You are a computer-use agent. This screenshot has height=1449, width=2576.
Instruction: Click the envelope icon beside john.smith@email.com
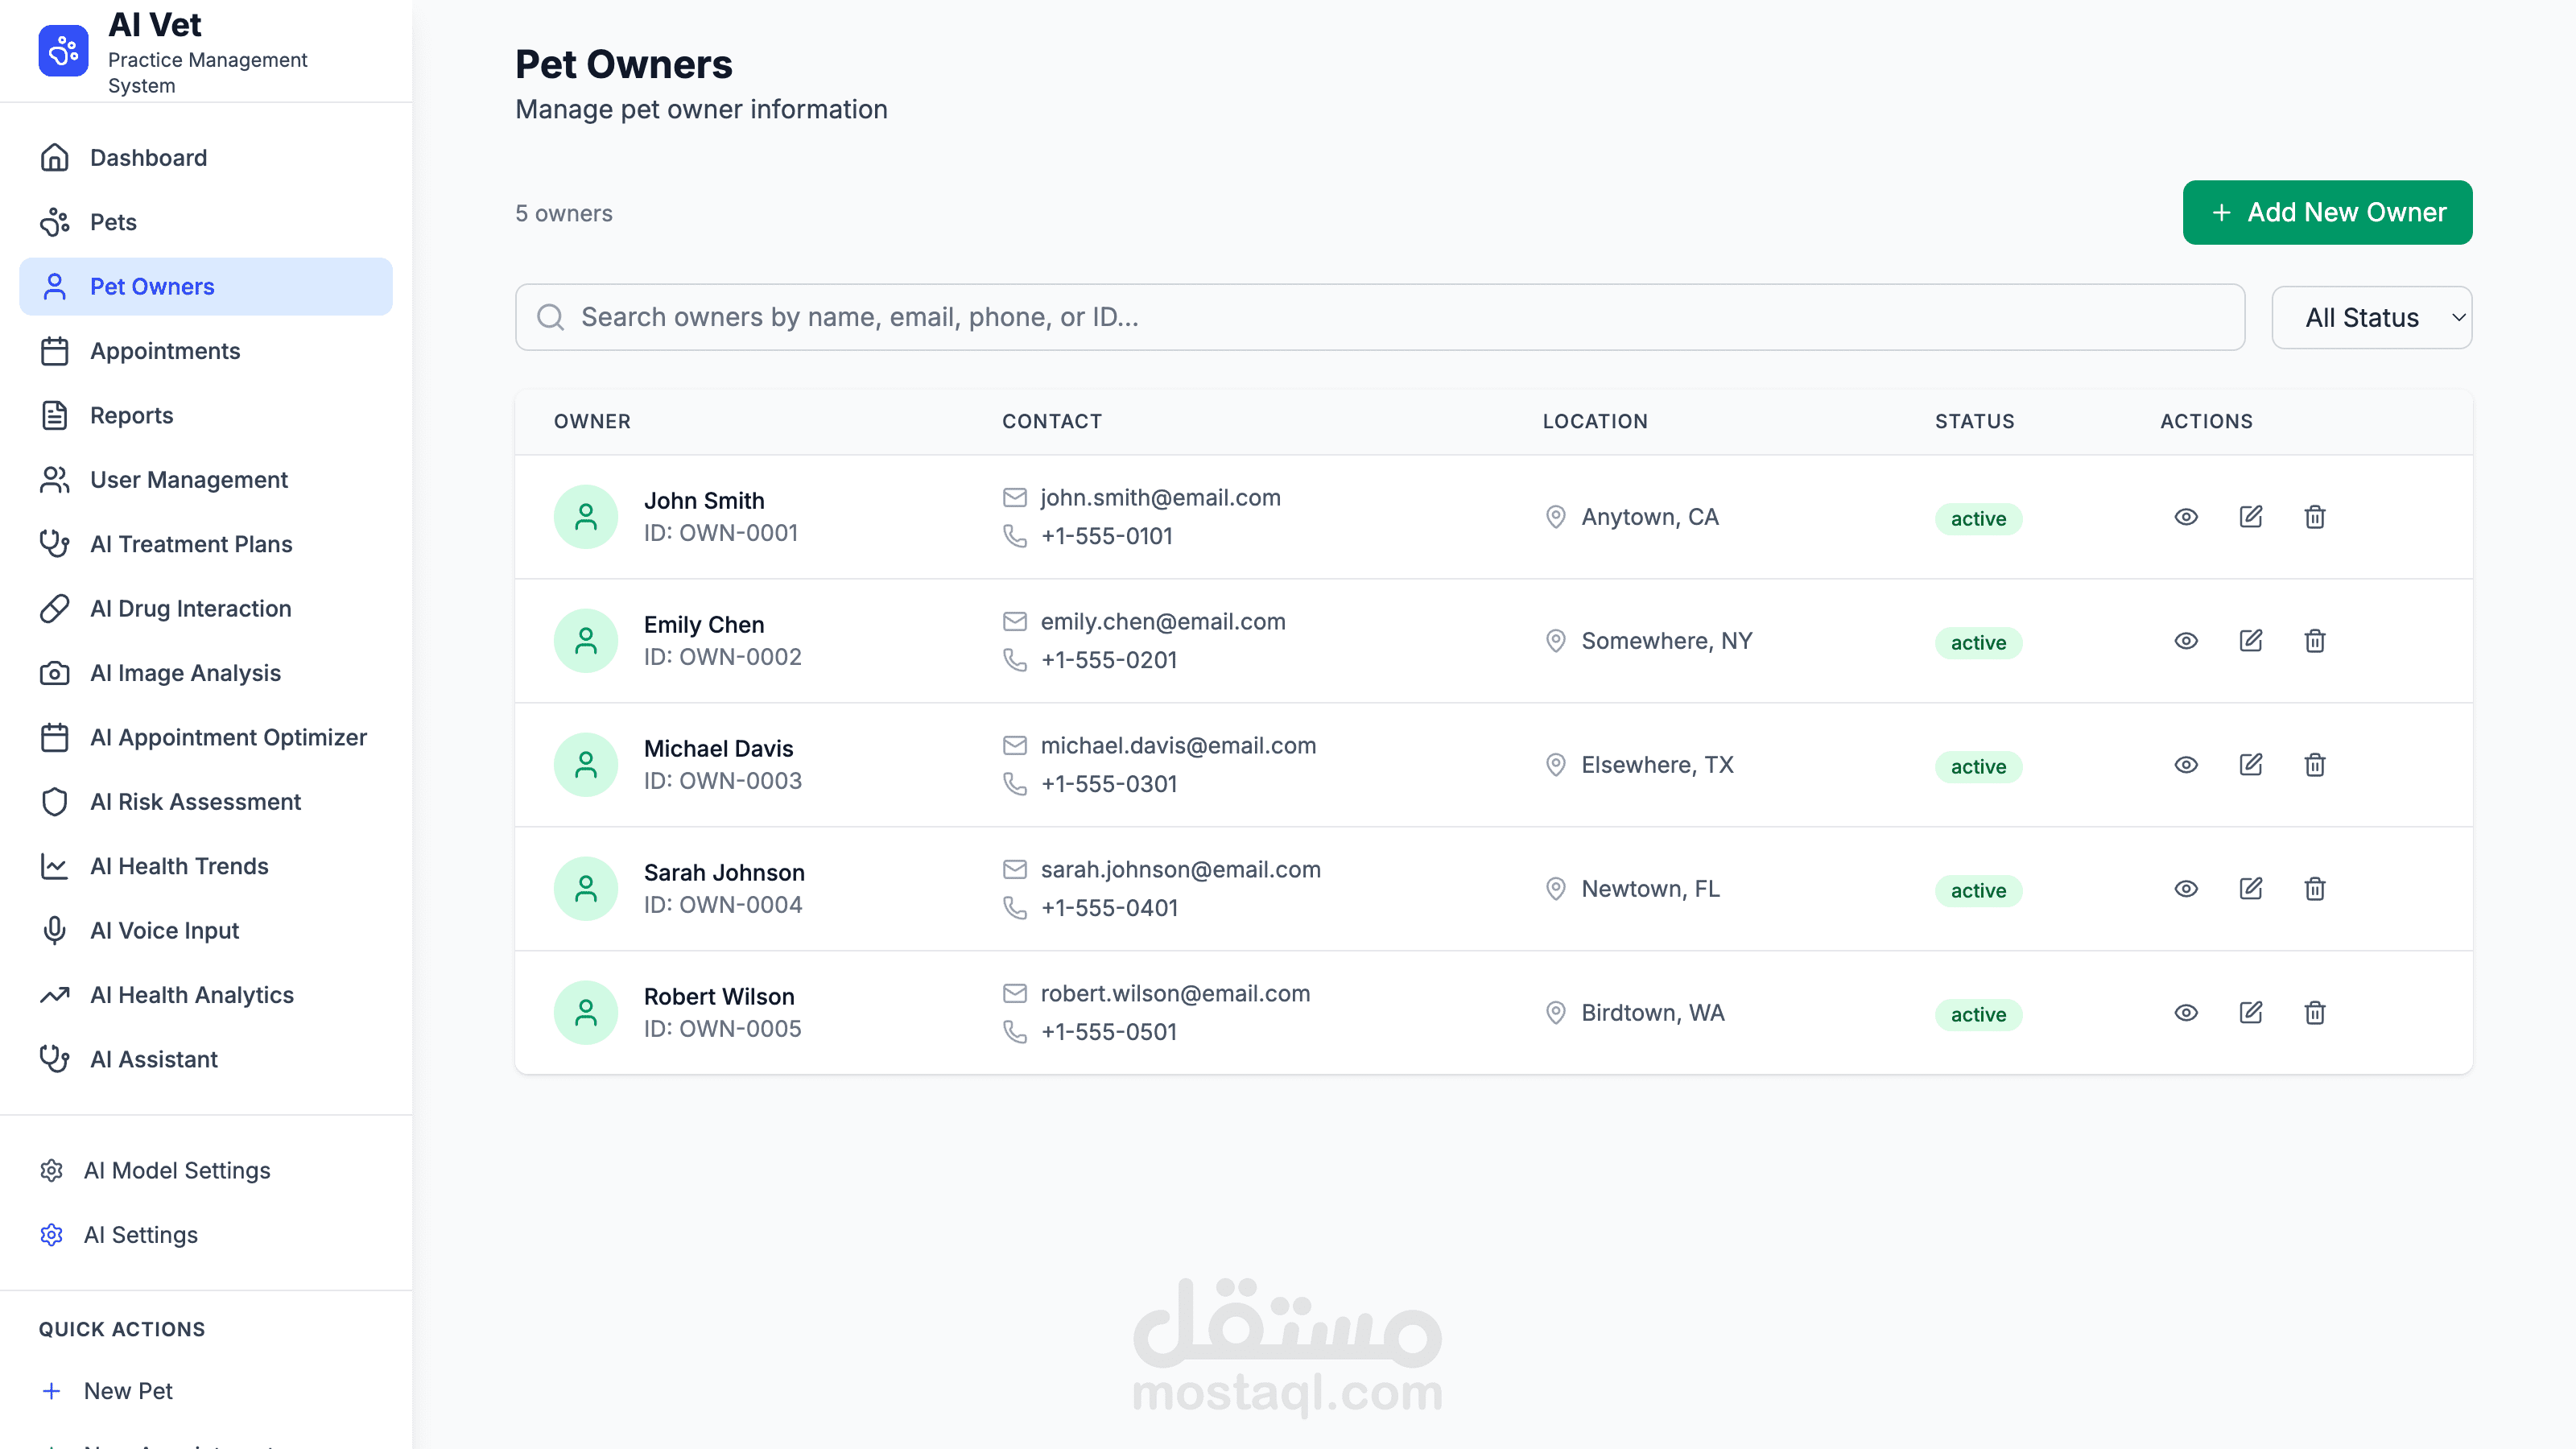tap(1015, 498)
